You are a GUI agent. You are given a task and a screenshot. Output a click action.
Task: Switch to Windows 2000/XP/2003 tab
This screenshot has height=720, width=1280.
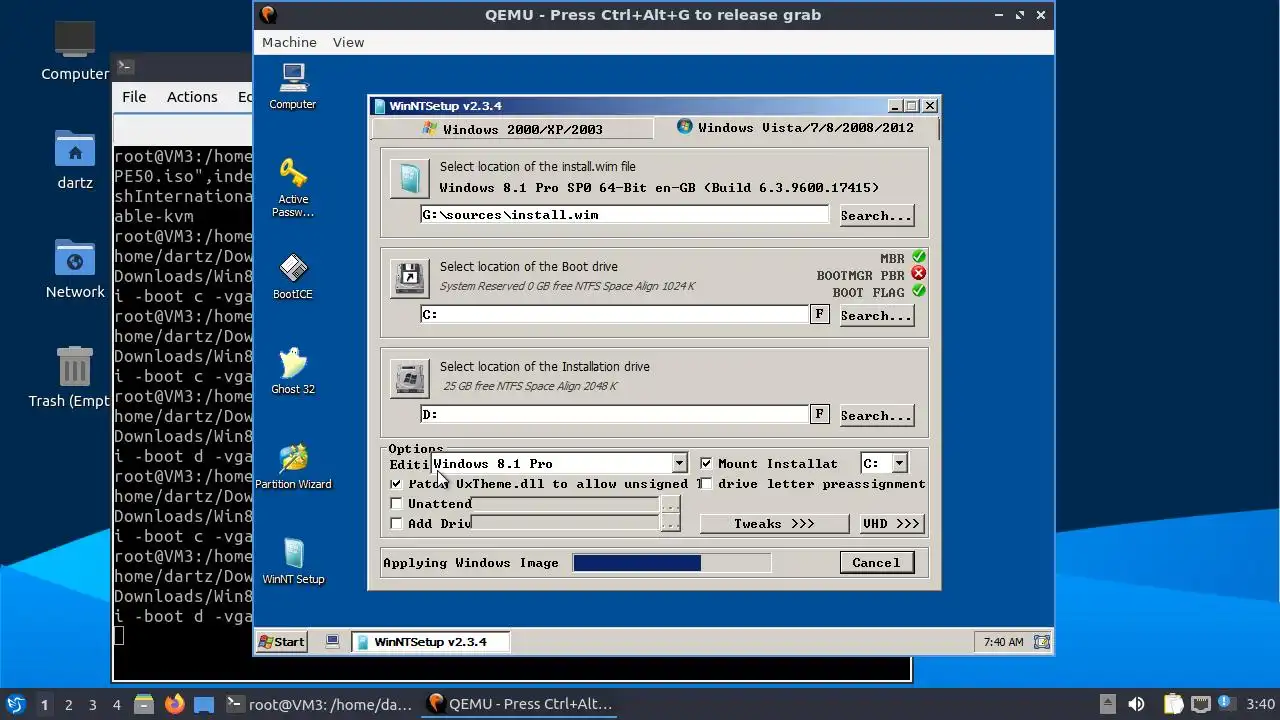click(x=512, y=129)
